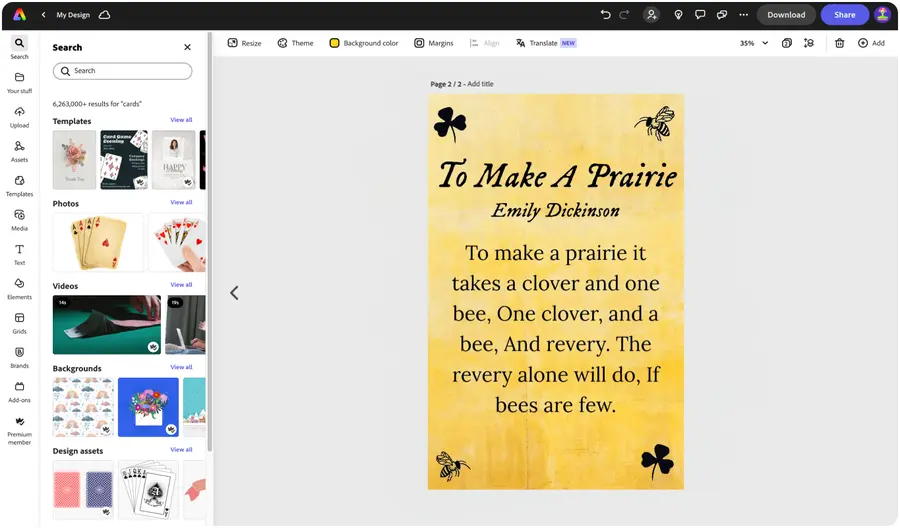View all Templates results
900x528 pixels.
click(181, 120)
